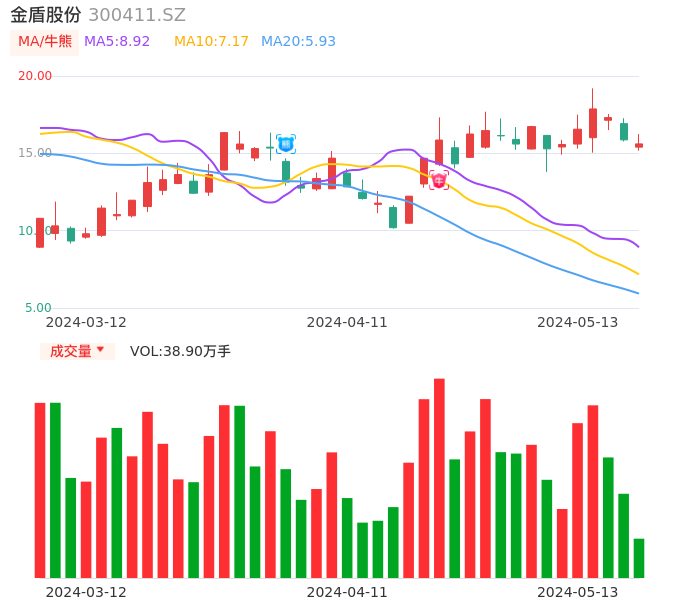
Task: Click the blue bear signal marker icon
Action: click(286, 144)
